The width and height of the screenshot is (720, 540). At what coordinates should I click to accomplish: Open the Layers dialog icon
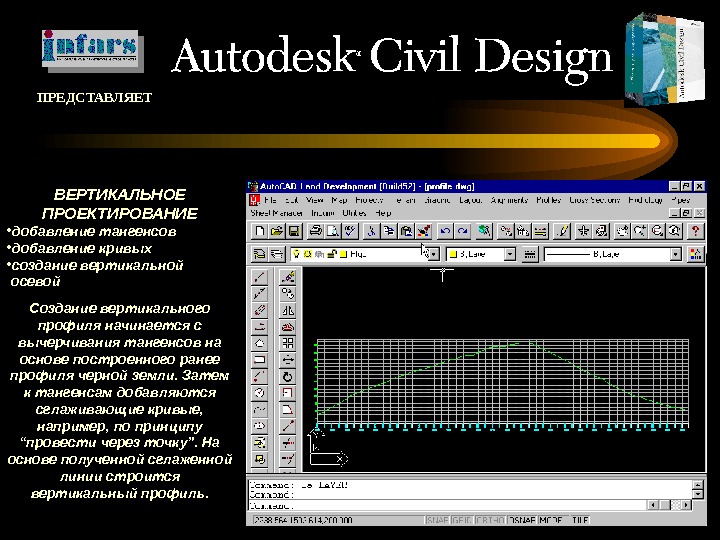pos(276,254)
